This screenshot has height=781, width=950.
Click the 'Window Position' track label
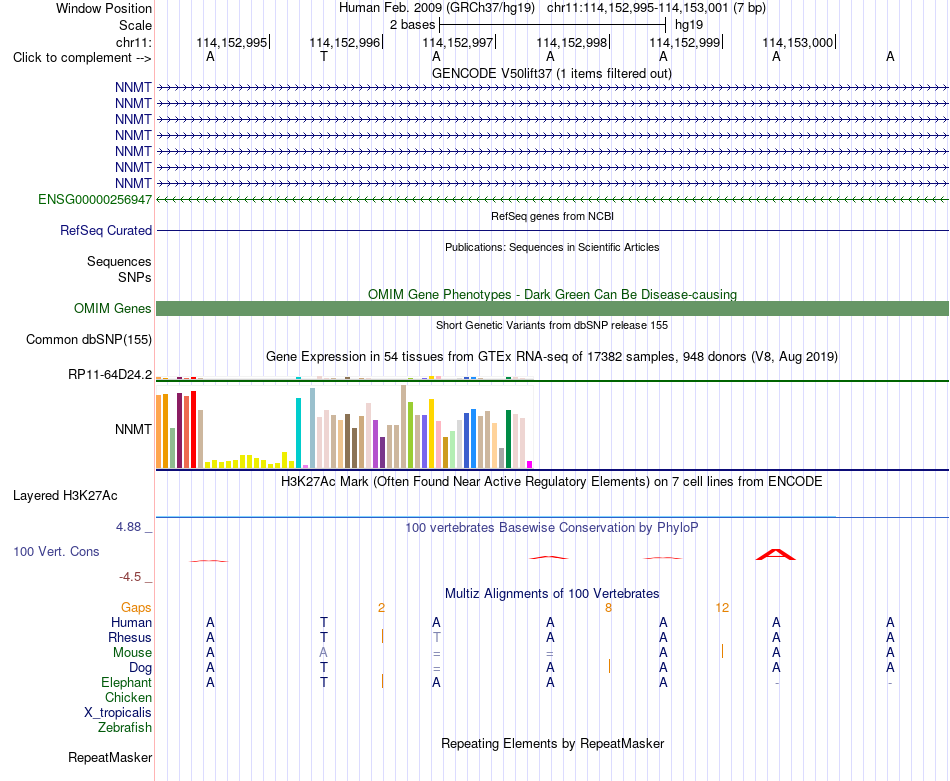[x=104, y=8]
